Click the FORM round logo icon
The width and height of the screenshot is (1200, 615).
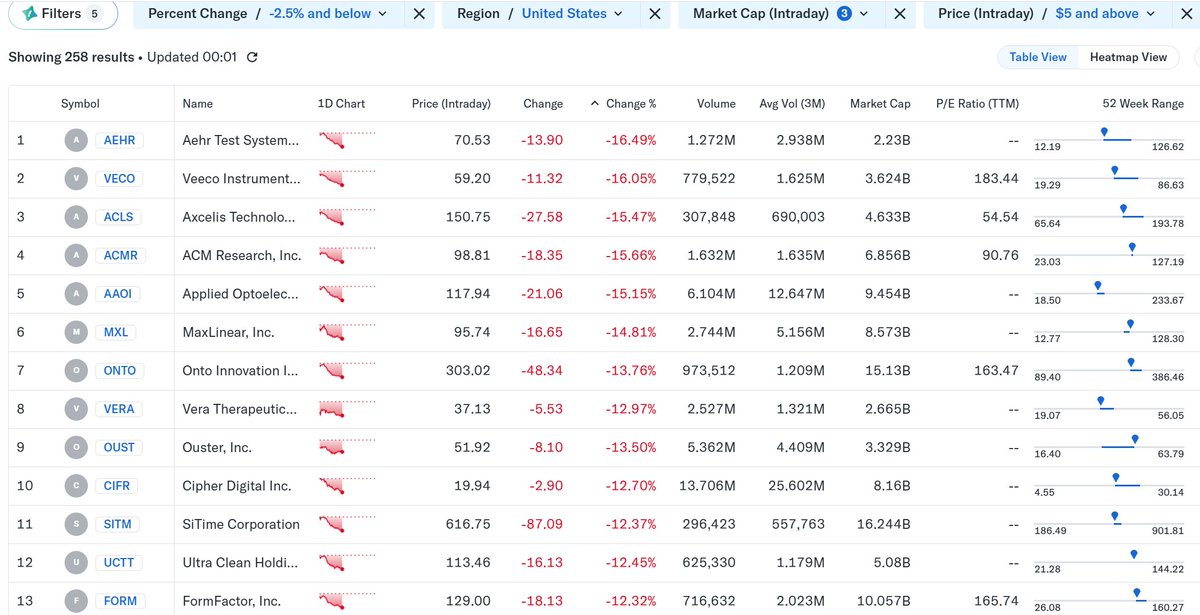tap(75, 601)
